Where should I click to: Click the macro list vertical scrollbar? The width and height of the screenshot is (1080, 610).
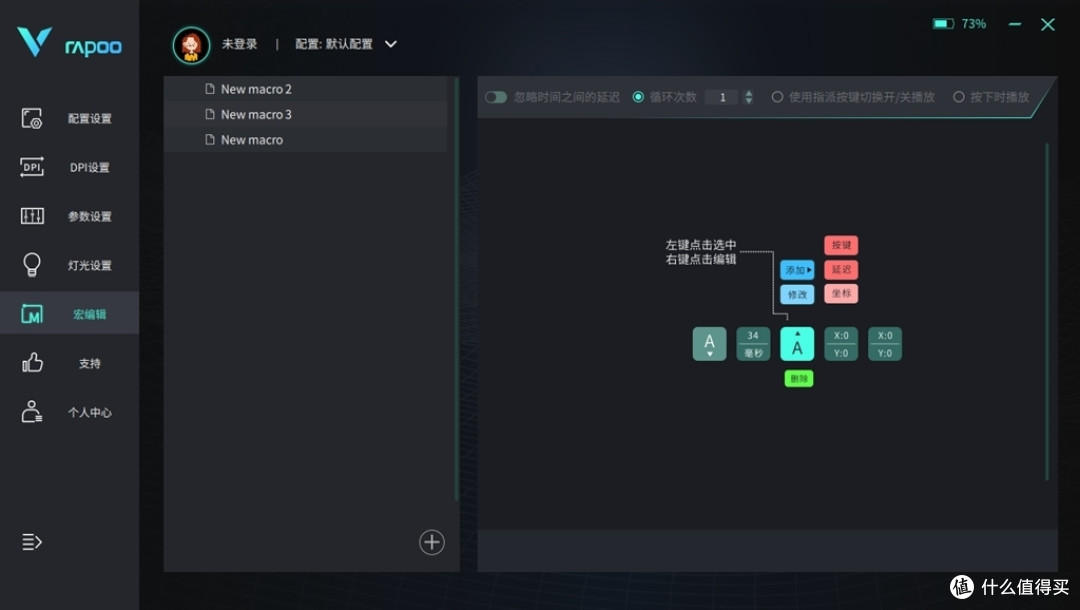(x=456, y=289)
